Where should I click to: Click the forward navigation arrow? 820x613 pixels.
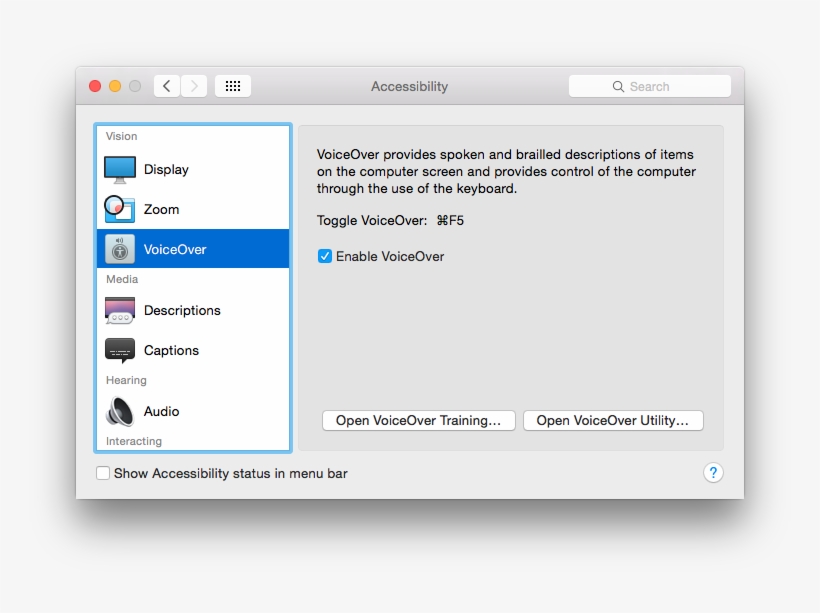click(194, 85)
